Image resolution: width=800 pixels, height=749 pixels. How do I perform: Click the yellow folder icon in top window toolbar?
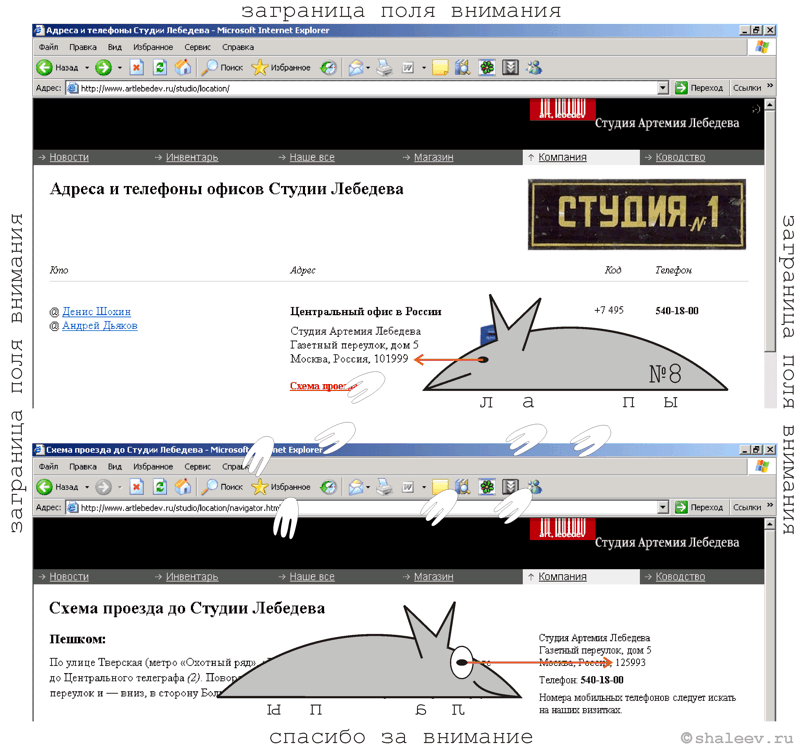point(440,67)
